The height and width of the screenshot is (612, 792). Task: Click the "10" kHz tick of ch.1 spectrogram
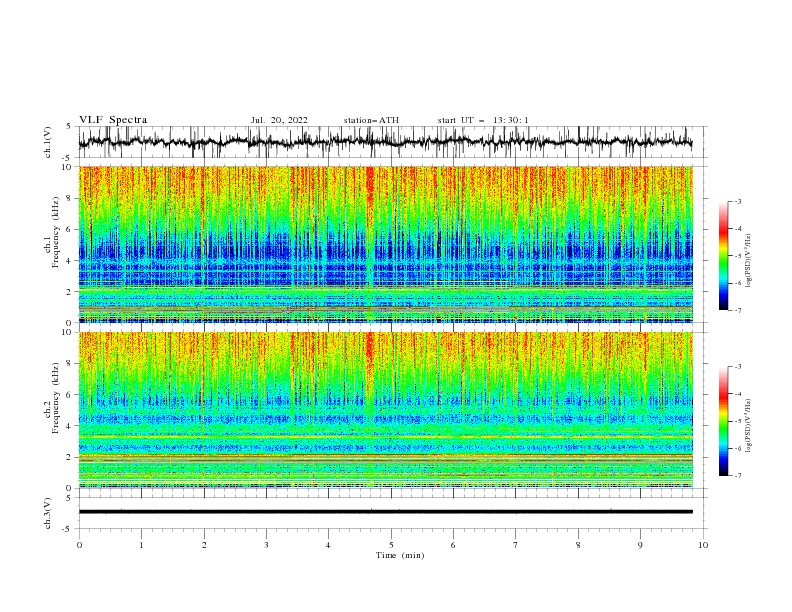click(68, 167)
